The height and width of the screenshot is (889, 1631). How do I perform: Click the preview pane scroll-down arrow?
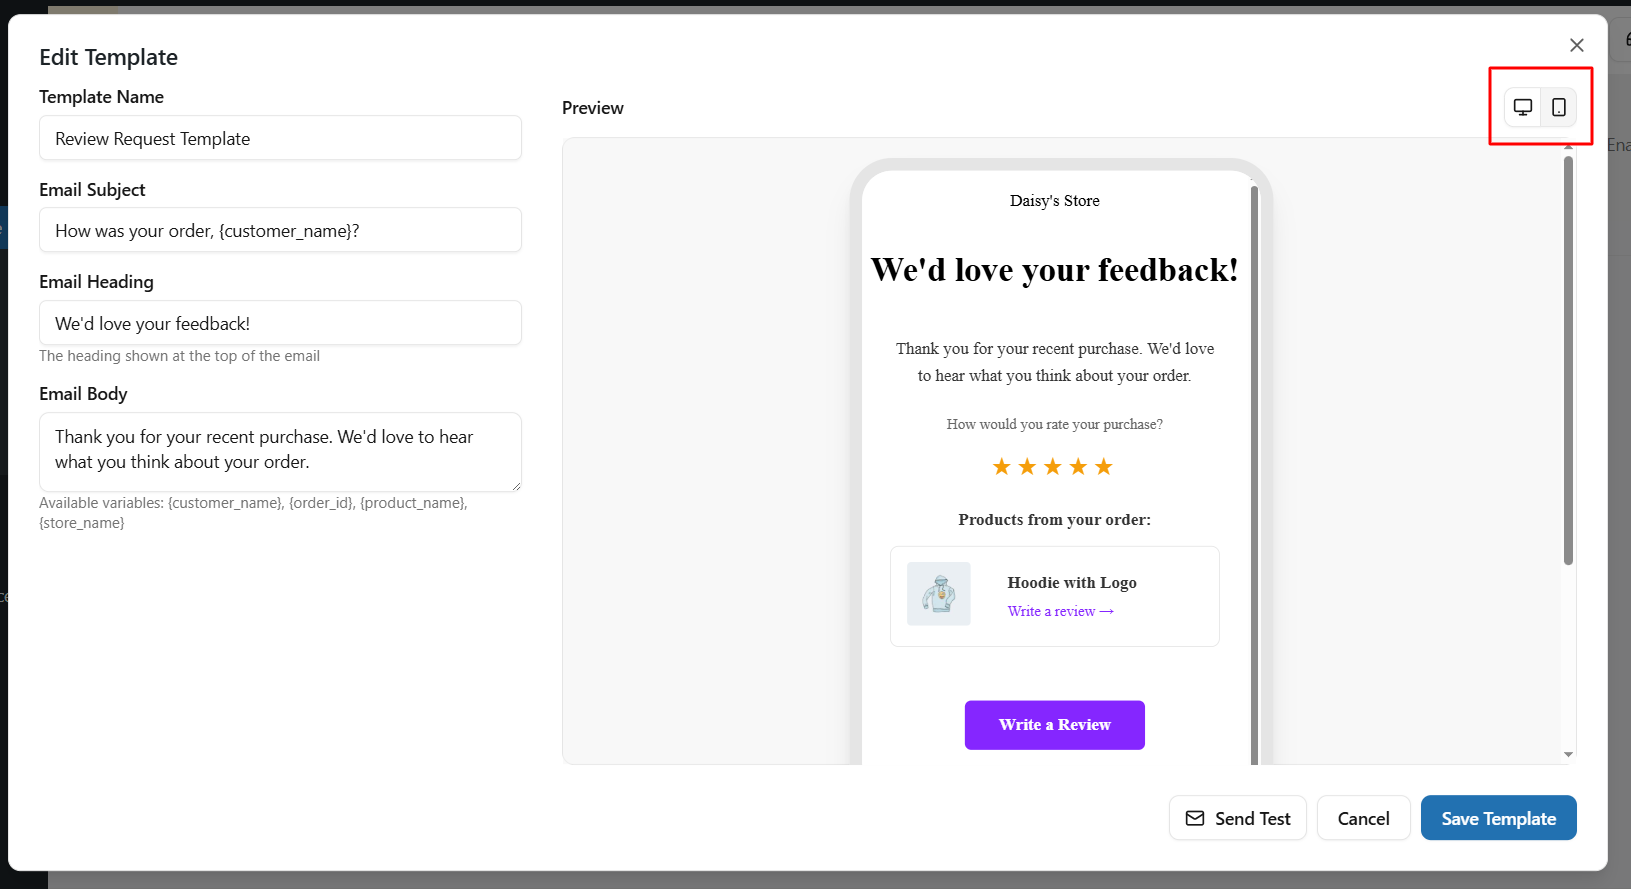coord(1568,754)
